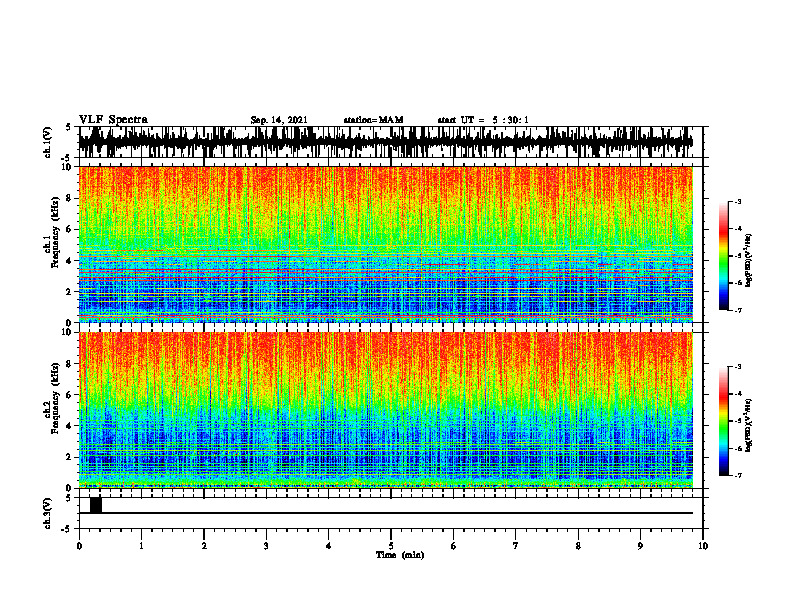
Task: Click the time axis tick label '0'
Action: pos(79,546)
